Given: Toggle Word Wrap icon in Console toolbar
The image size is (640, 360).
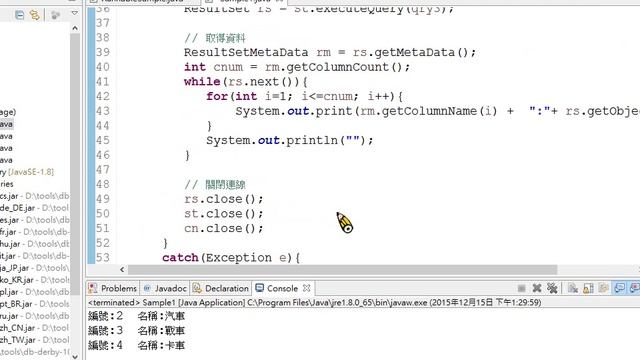Looking at the screenshot, I should coord(604,288).
